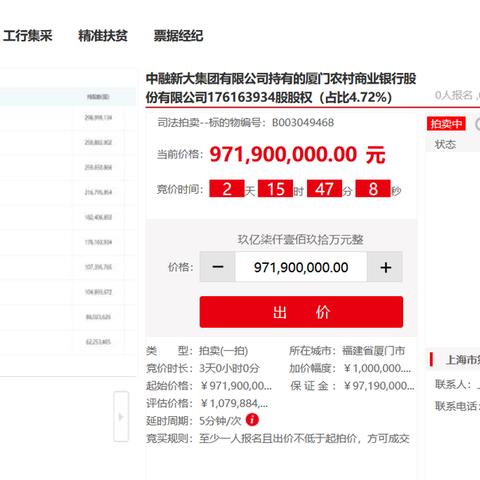Click the minus button to decrease price
This screenshot has height=480, width=480.
pos(218,267)
